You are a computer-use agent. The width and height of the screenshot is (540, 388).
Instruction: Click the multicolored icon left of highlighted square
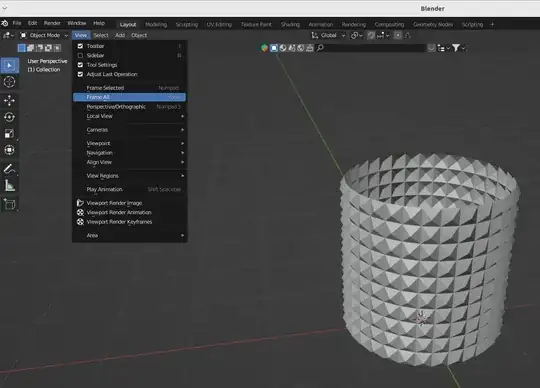pos(264,48)
